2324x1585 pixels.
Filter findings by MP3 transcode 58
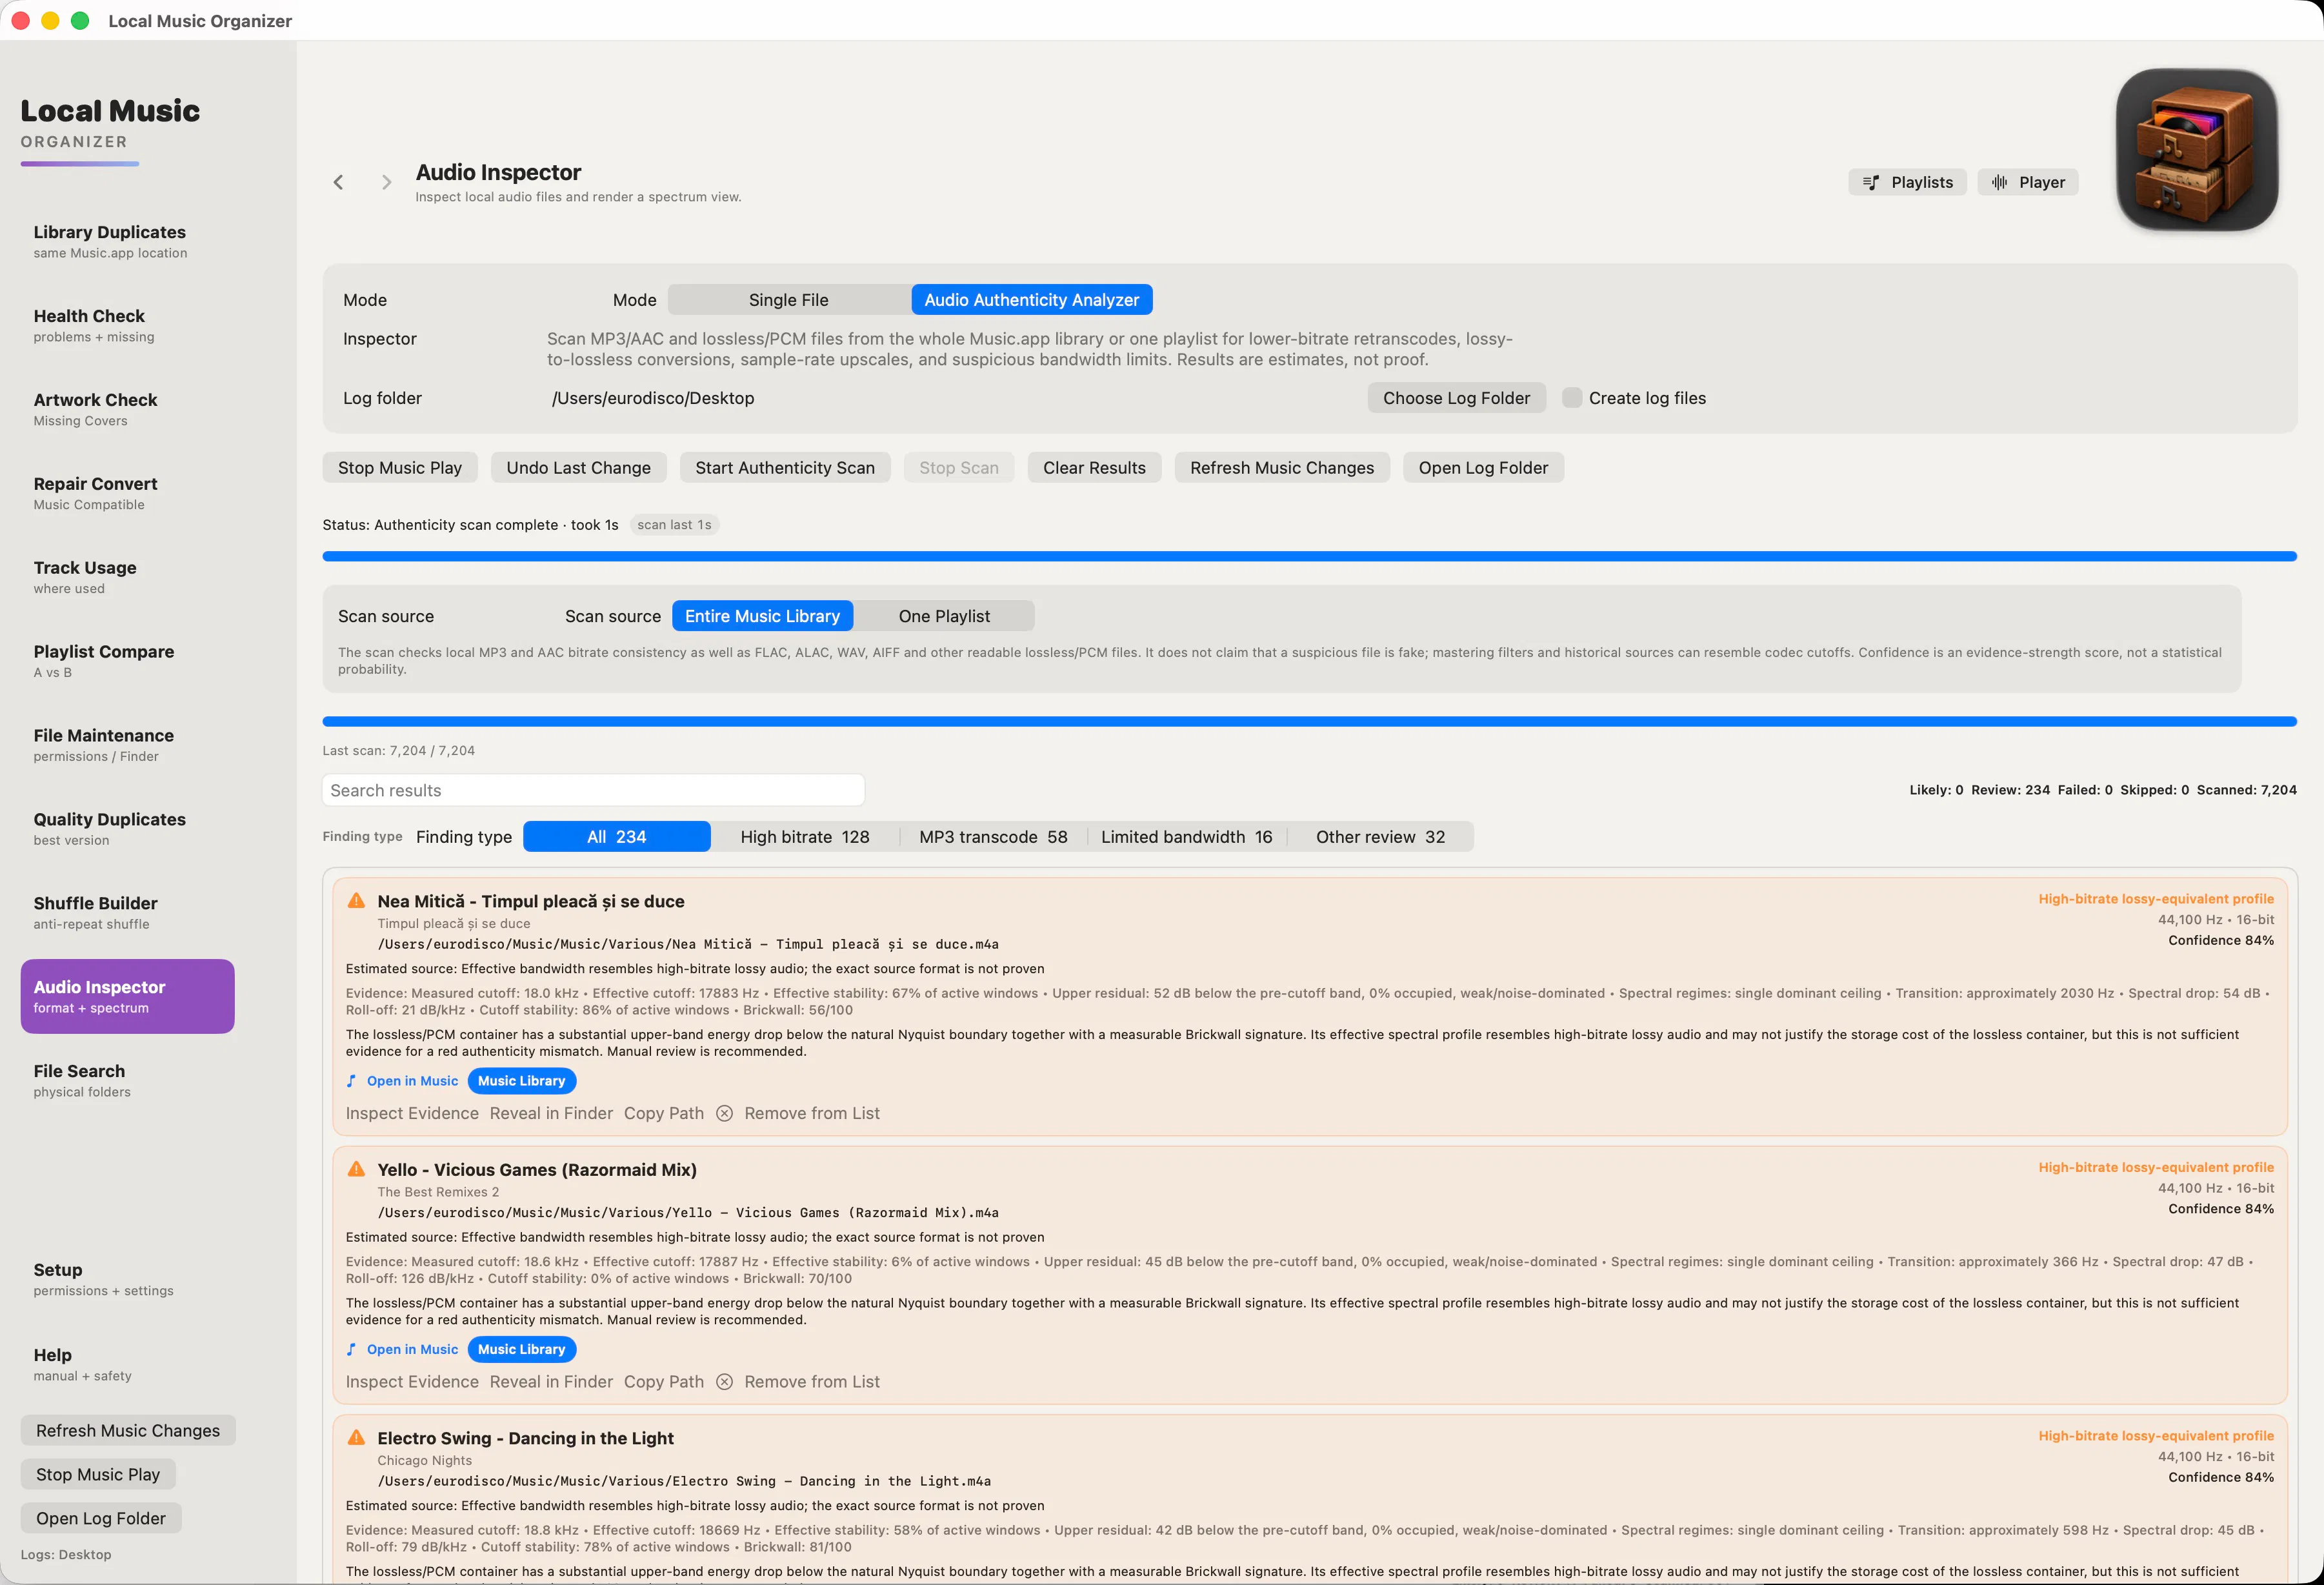(x=993, y=837)
